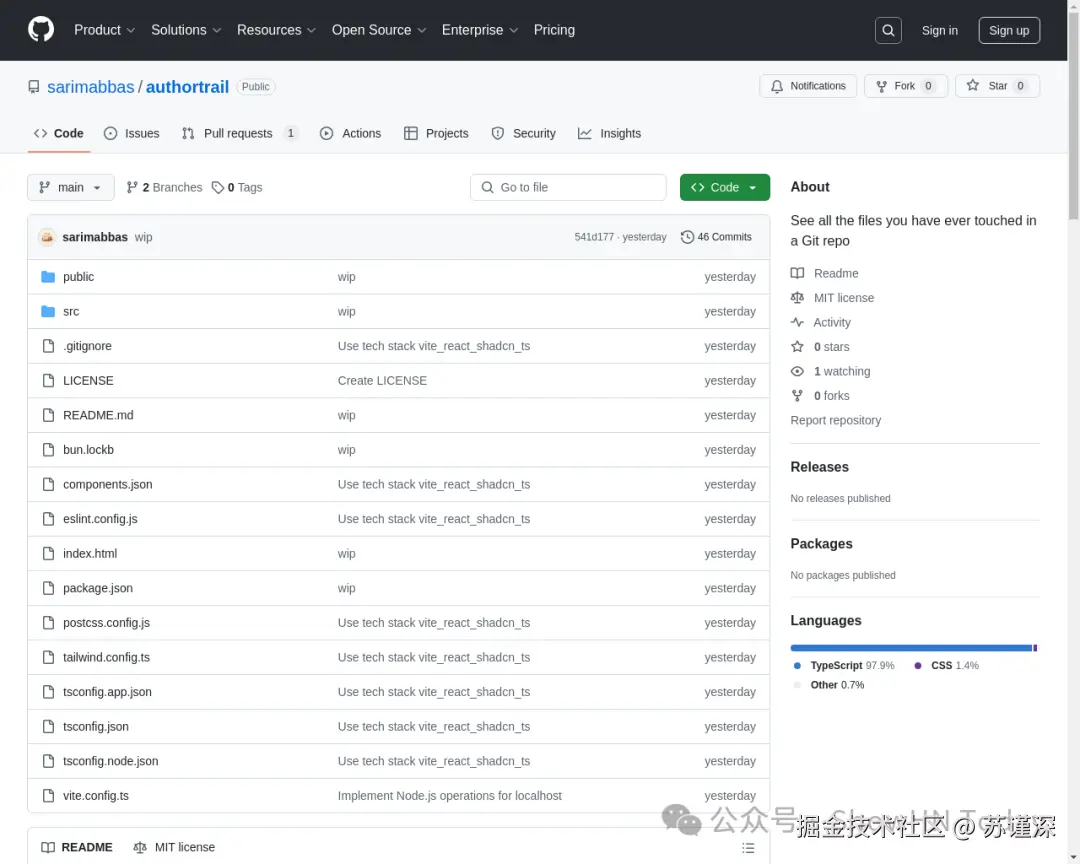Image resolution: width=1080 pixels, height=864 pixels.
Task: Click the Sign up button
Action: click(x=1009, y=30)
